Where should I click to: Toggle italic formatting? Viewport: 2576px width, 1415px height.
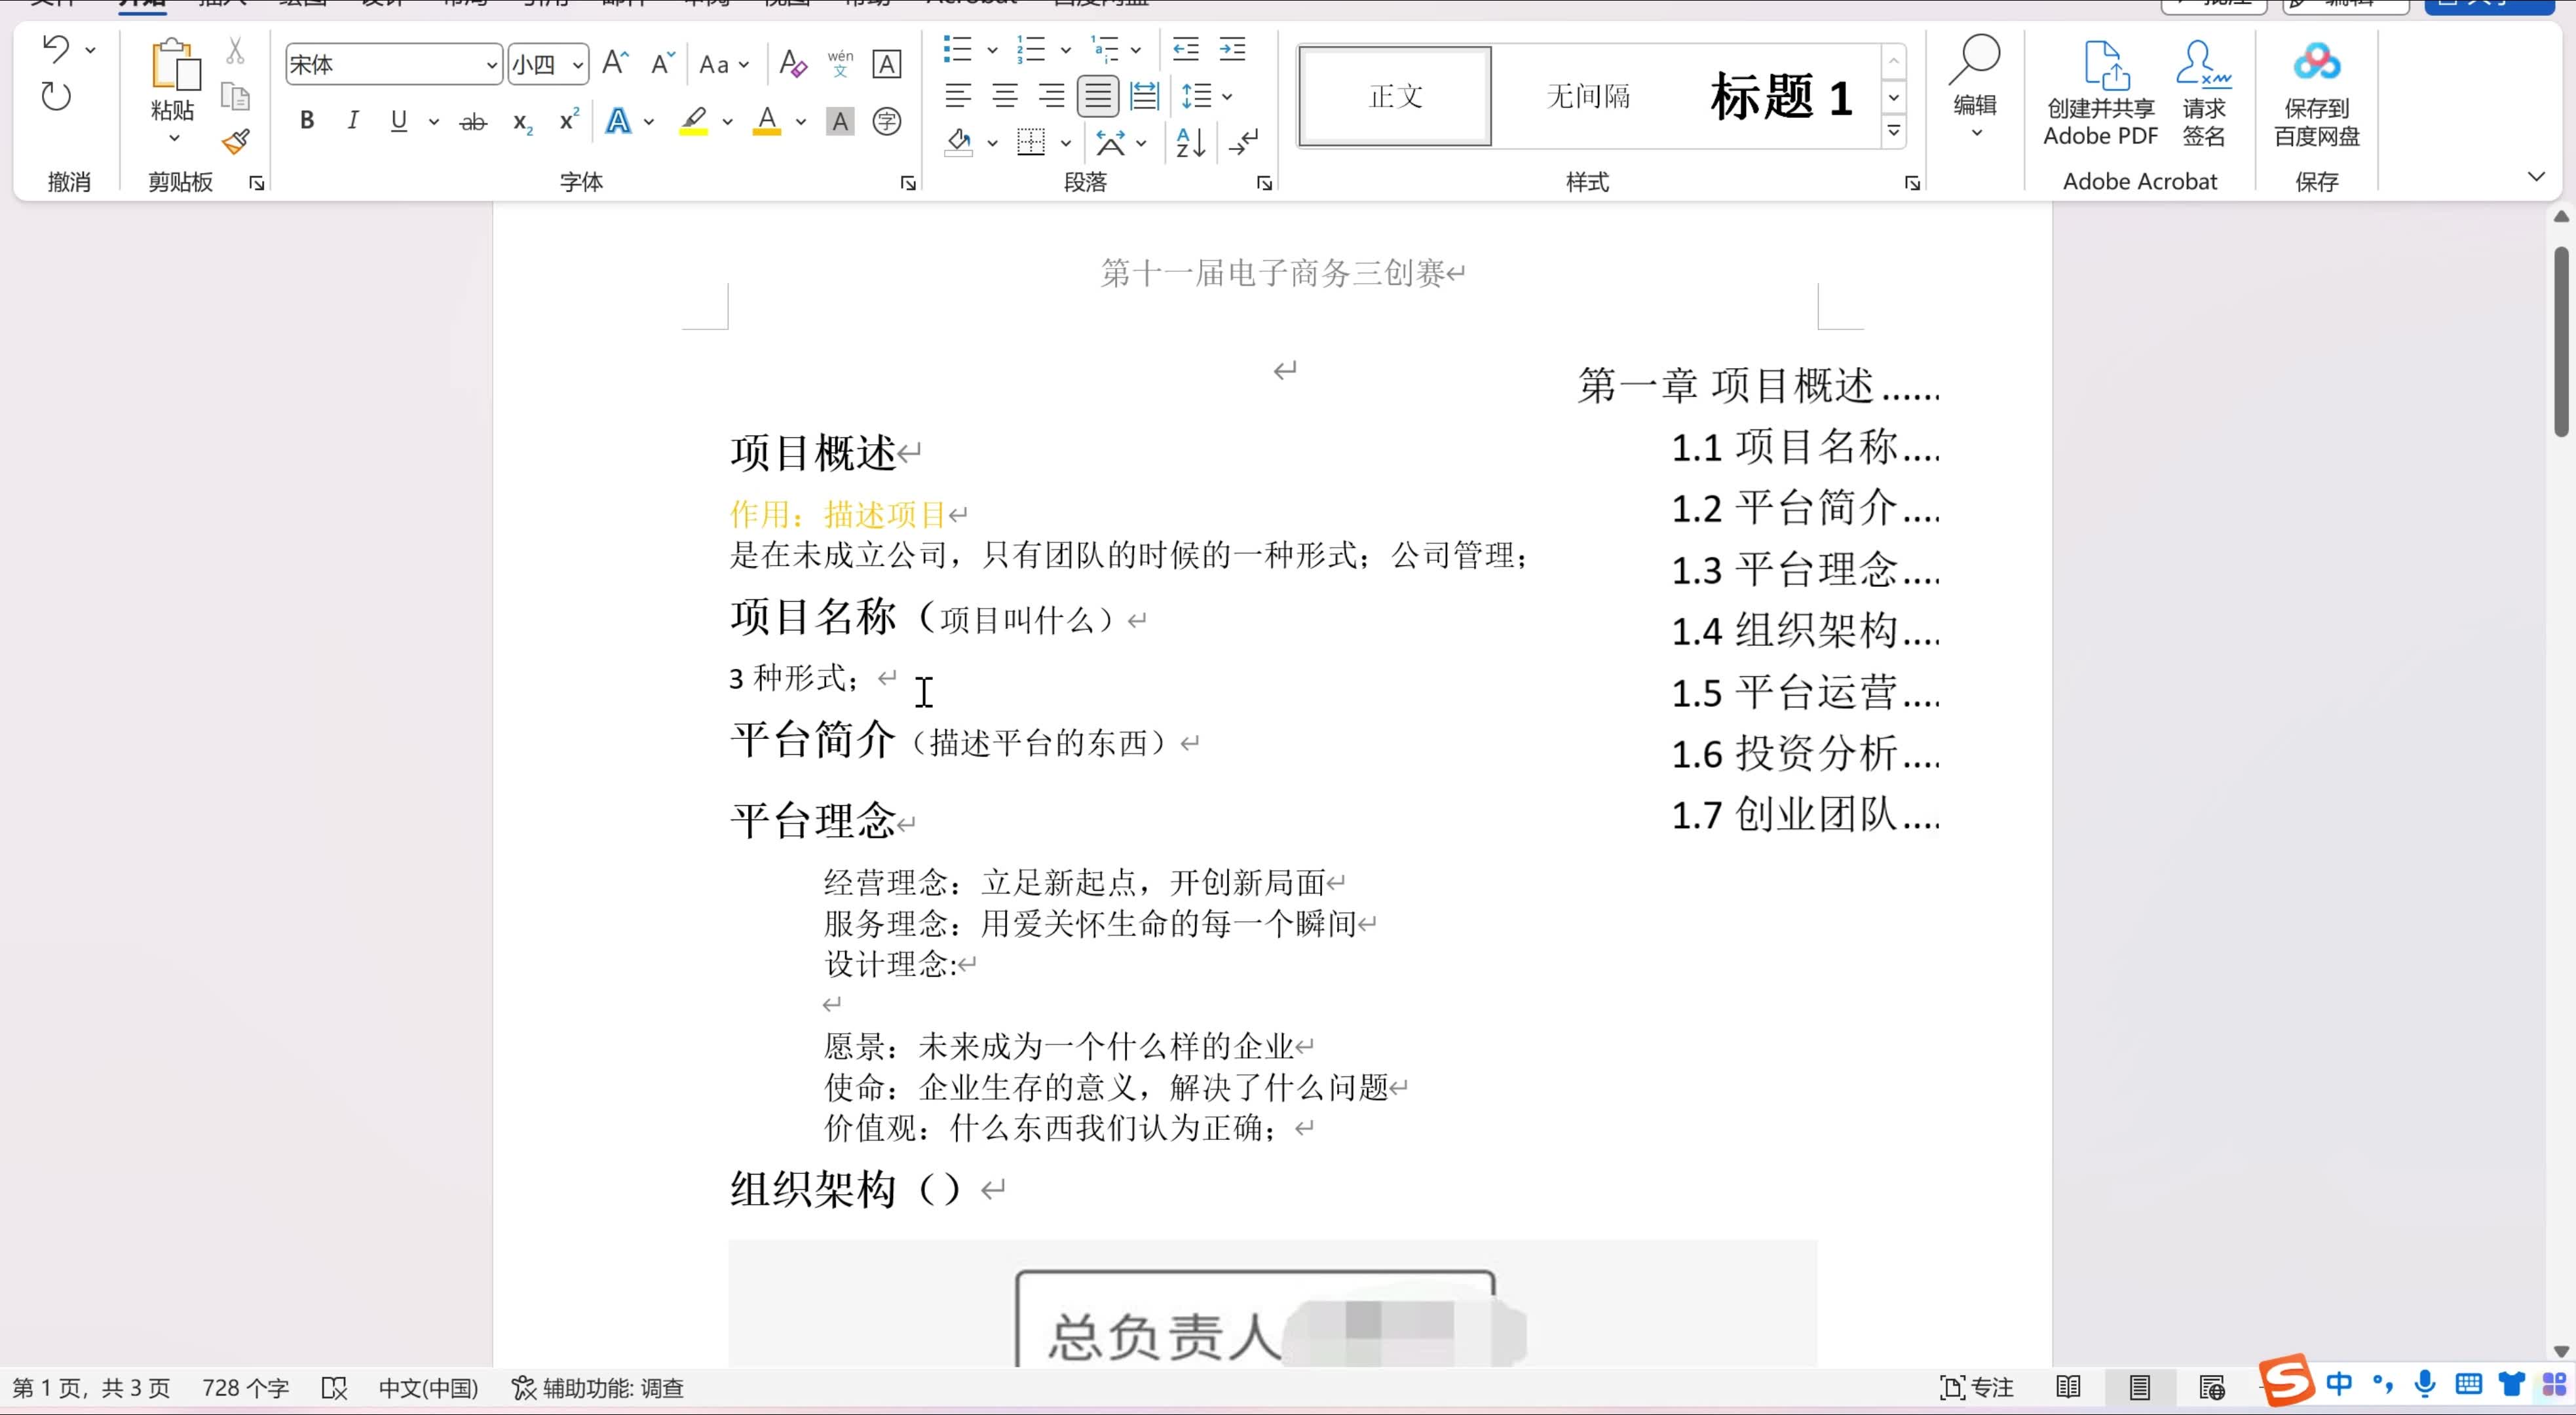[x=352, y=120]
